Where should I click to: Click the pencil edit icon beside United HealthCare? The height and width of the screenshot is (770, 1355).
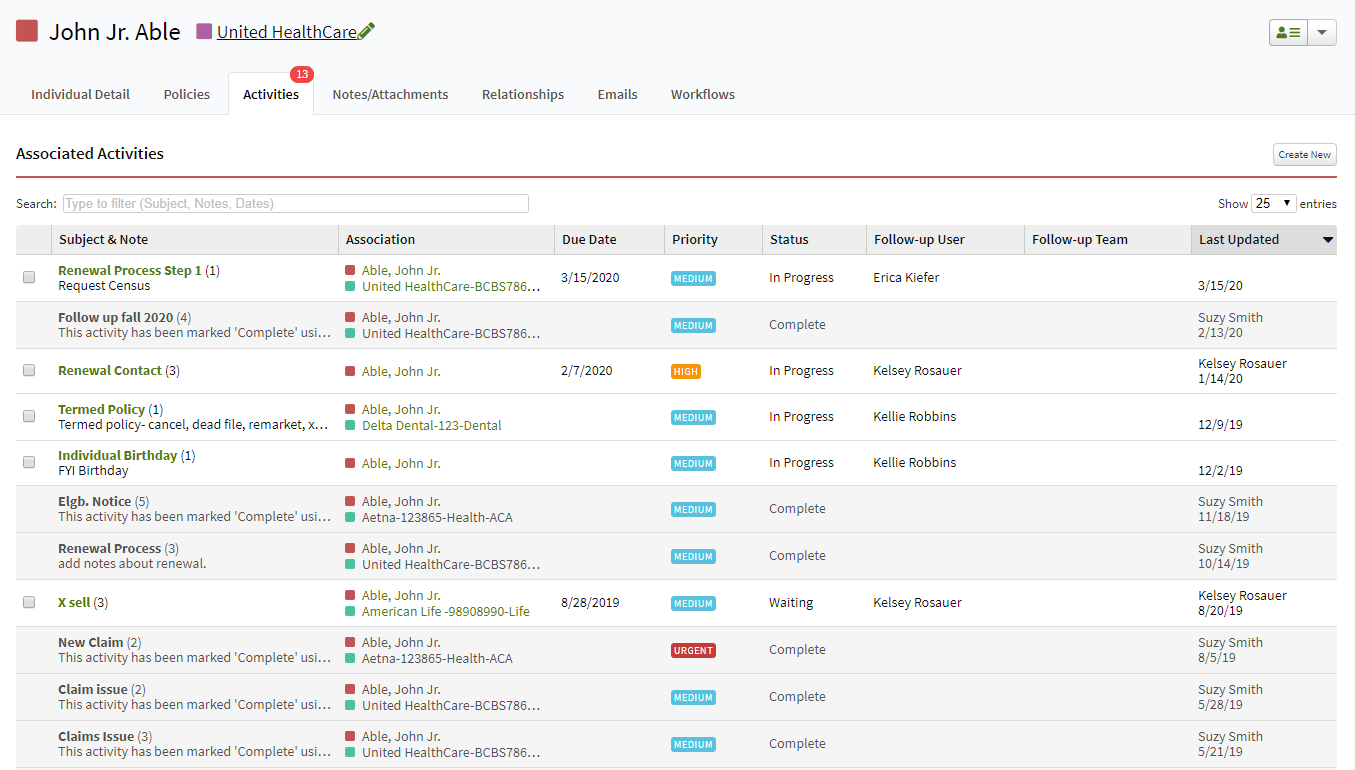click(366, 31)
